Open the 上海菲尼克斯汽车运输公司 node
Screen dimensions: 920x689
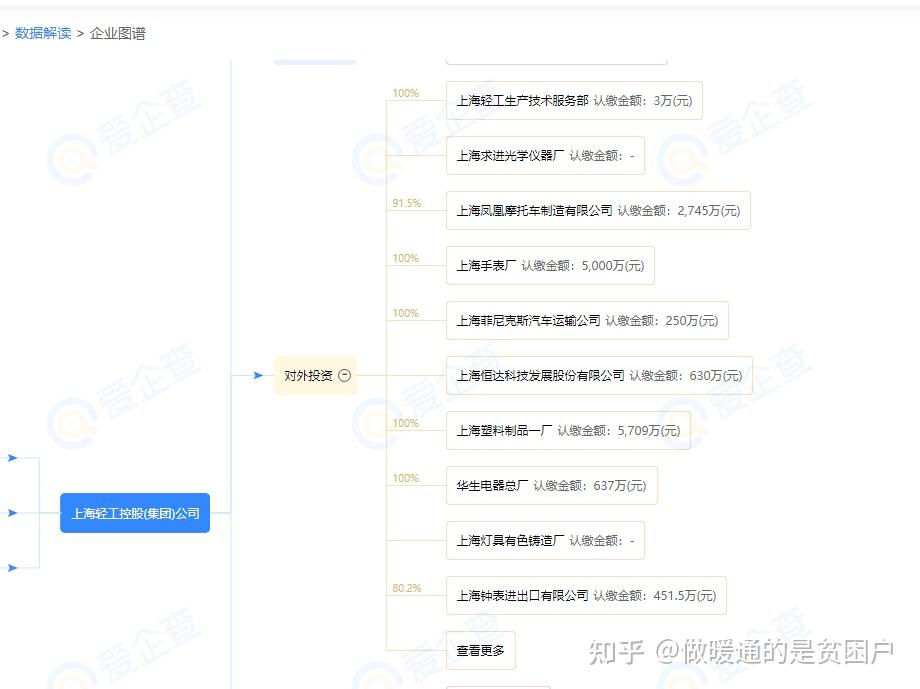click(x=587, y=320)
